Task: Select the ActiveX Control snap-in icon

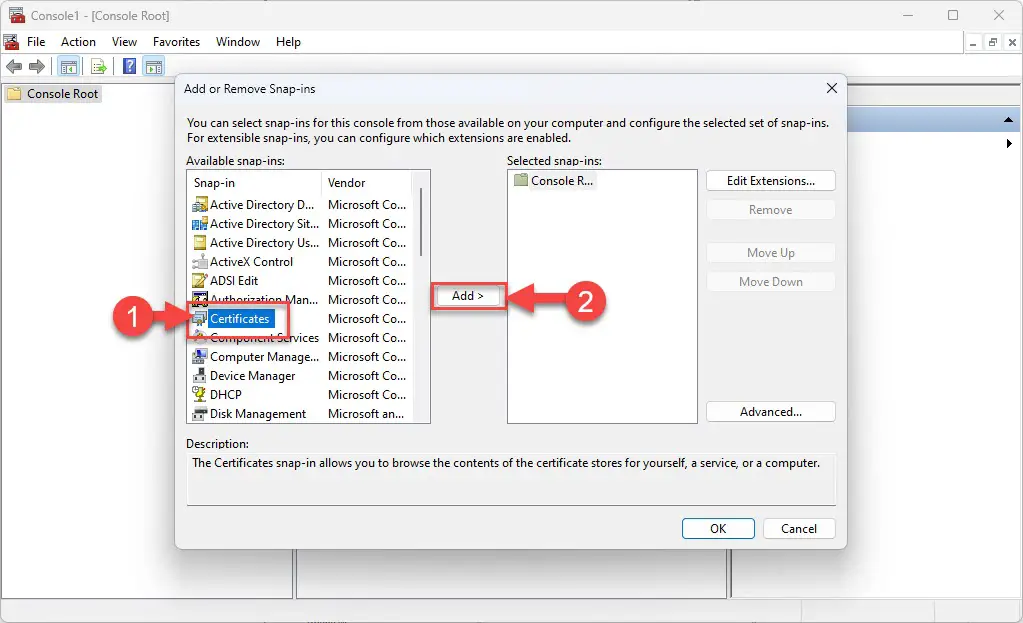Action: pos(200,262)
